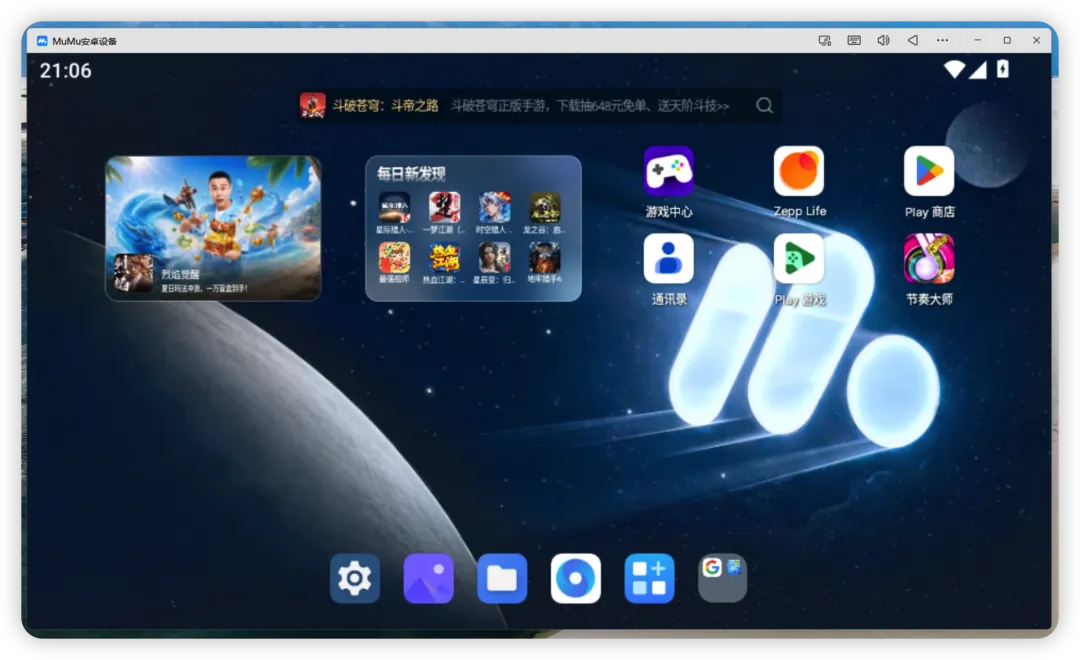Viewport: 1080px width, 660px height.
Task: Launch the browser app in the dock
Action: pyautogui.click(x=576, y=578)
